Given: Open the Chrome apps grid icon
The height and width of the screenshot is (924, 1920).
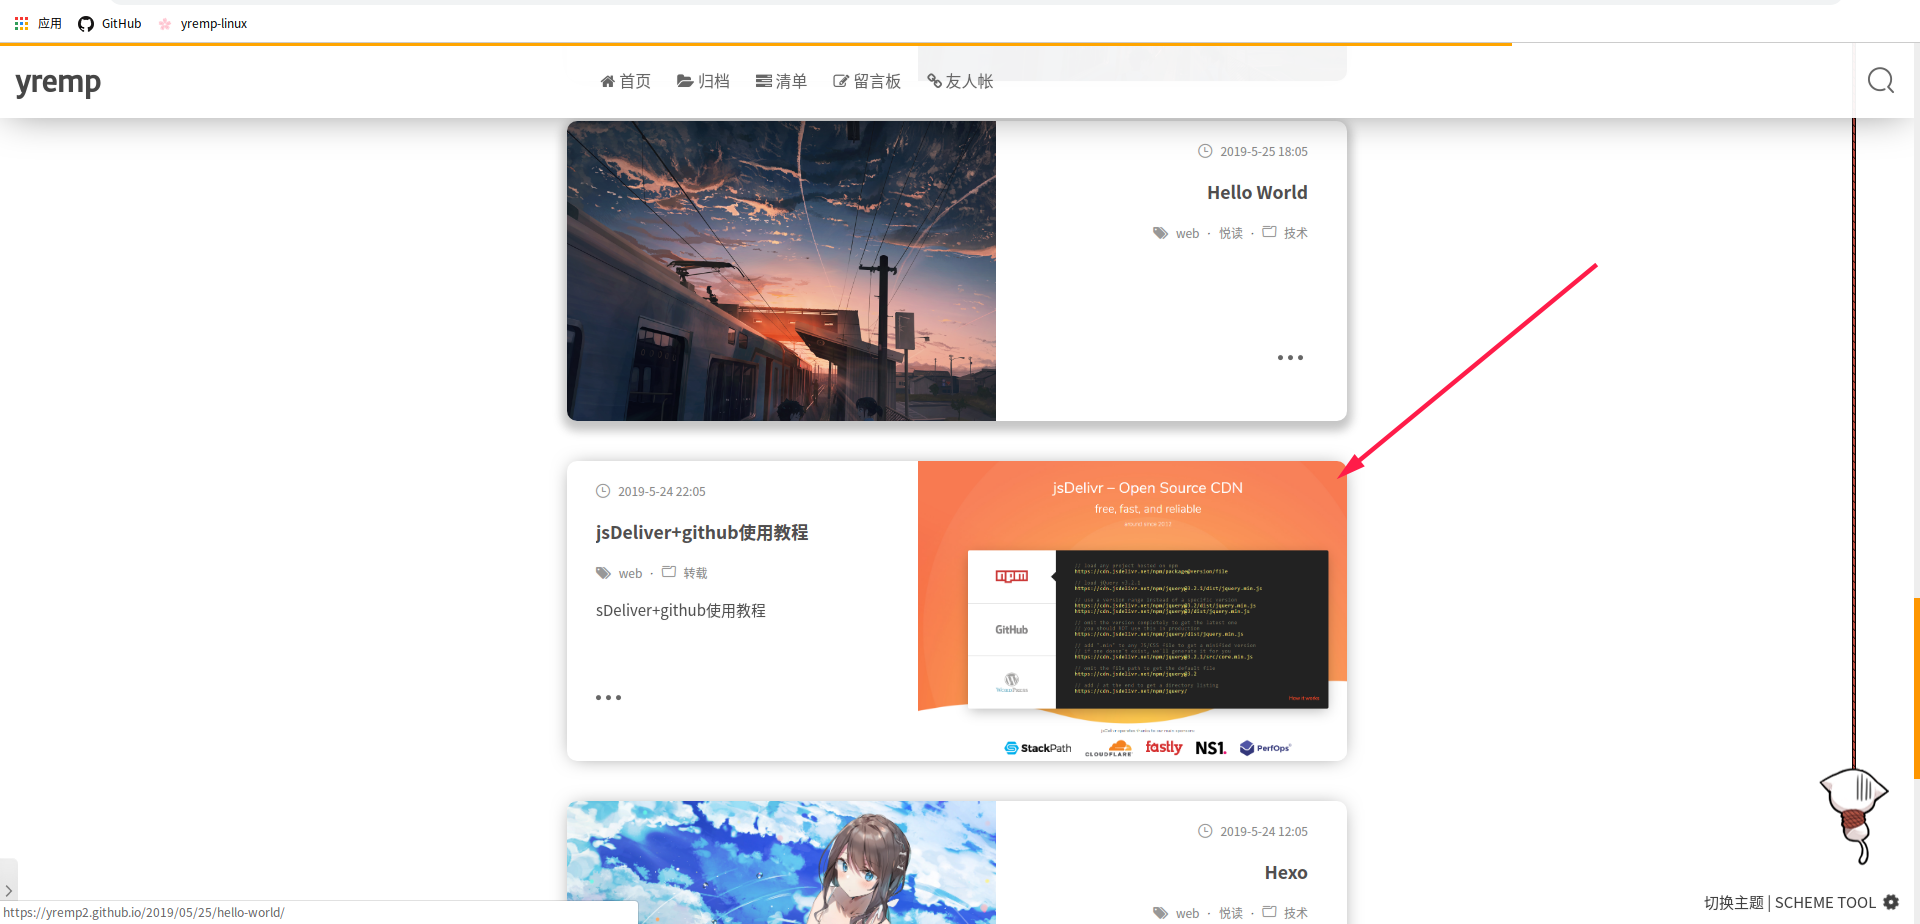Looking at the screenshot, I should pos(21,23).
